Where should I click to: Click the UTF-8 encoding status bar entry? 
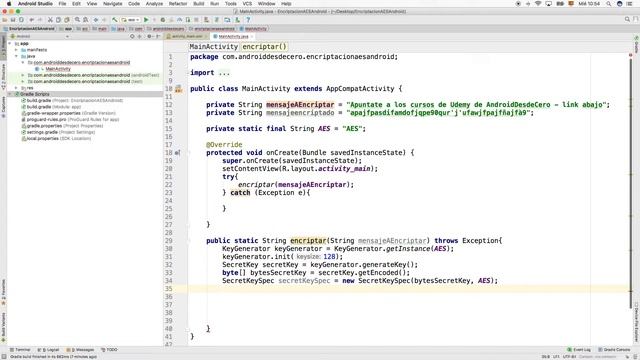[569, 357]
